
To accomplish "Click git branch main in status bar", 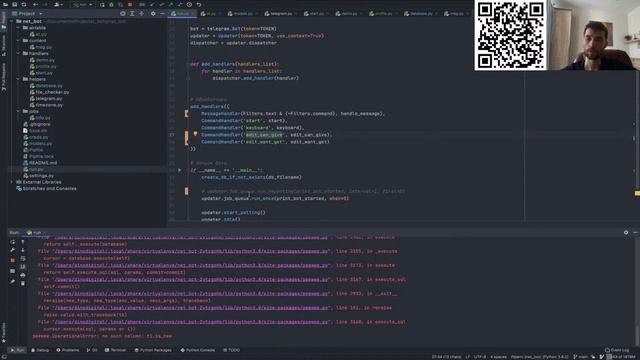I will [580, 357].
